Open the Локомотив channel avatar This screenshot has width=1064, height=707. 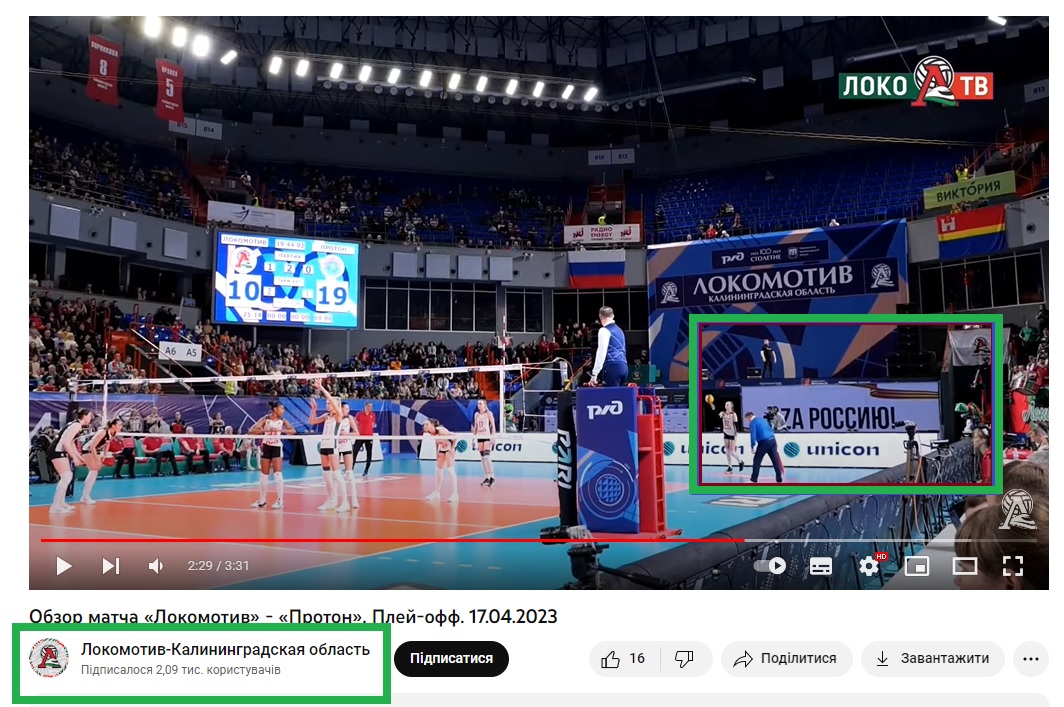coord(49,658)
